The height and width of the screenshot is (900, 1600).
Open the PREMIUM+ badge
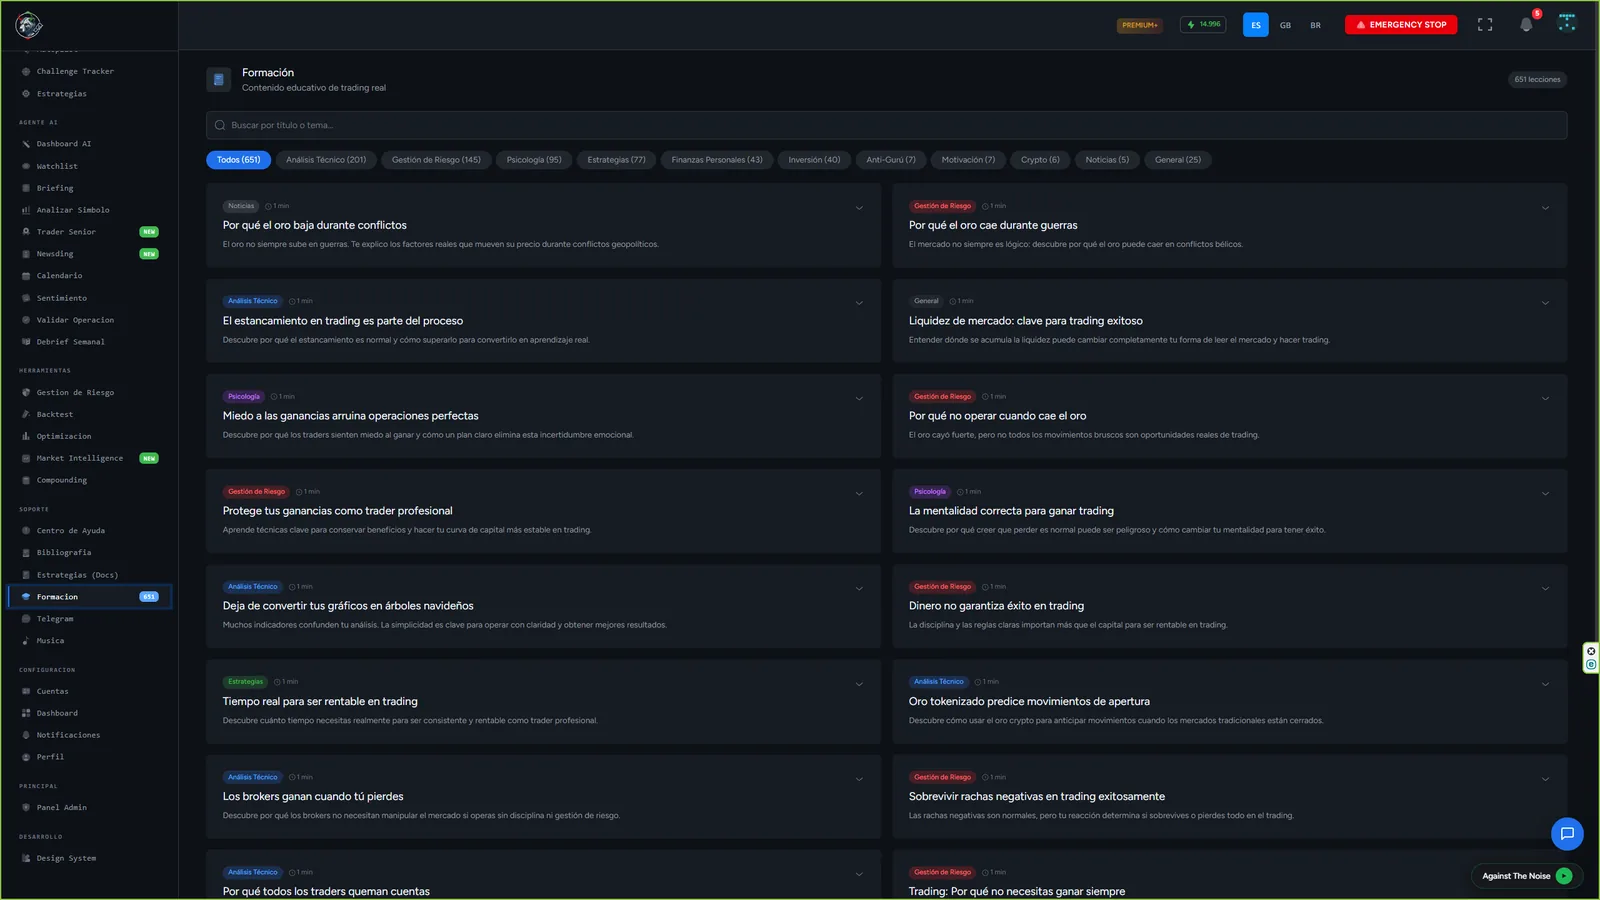click(1140, 25)
